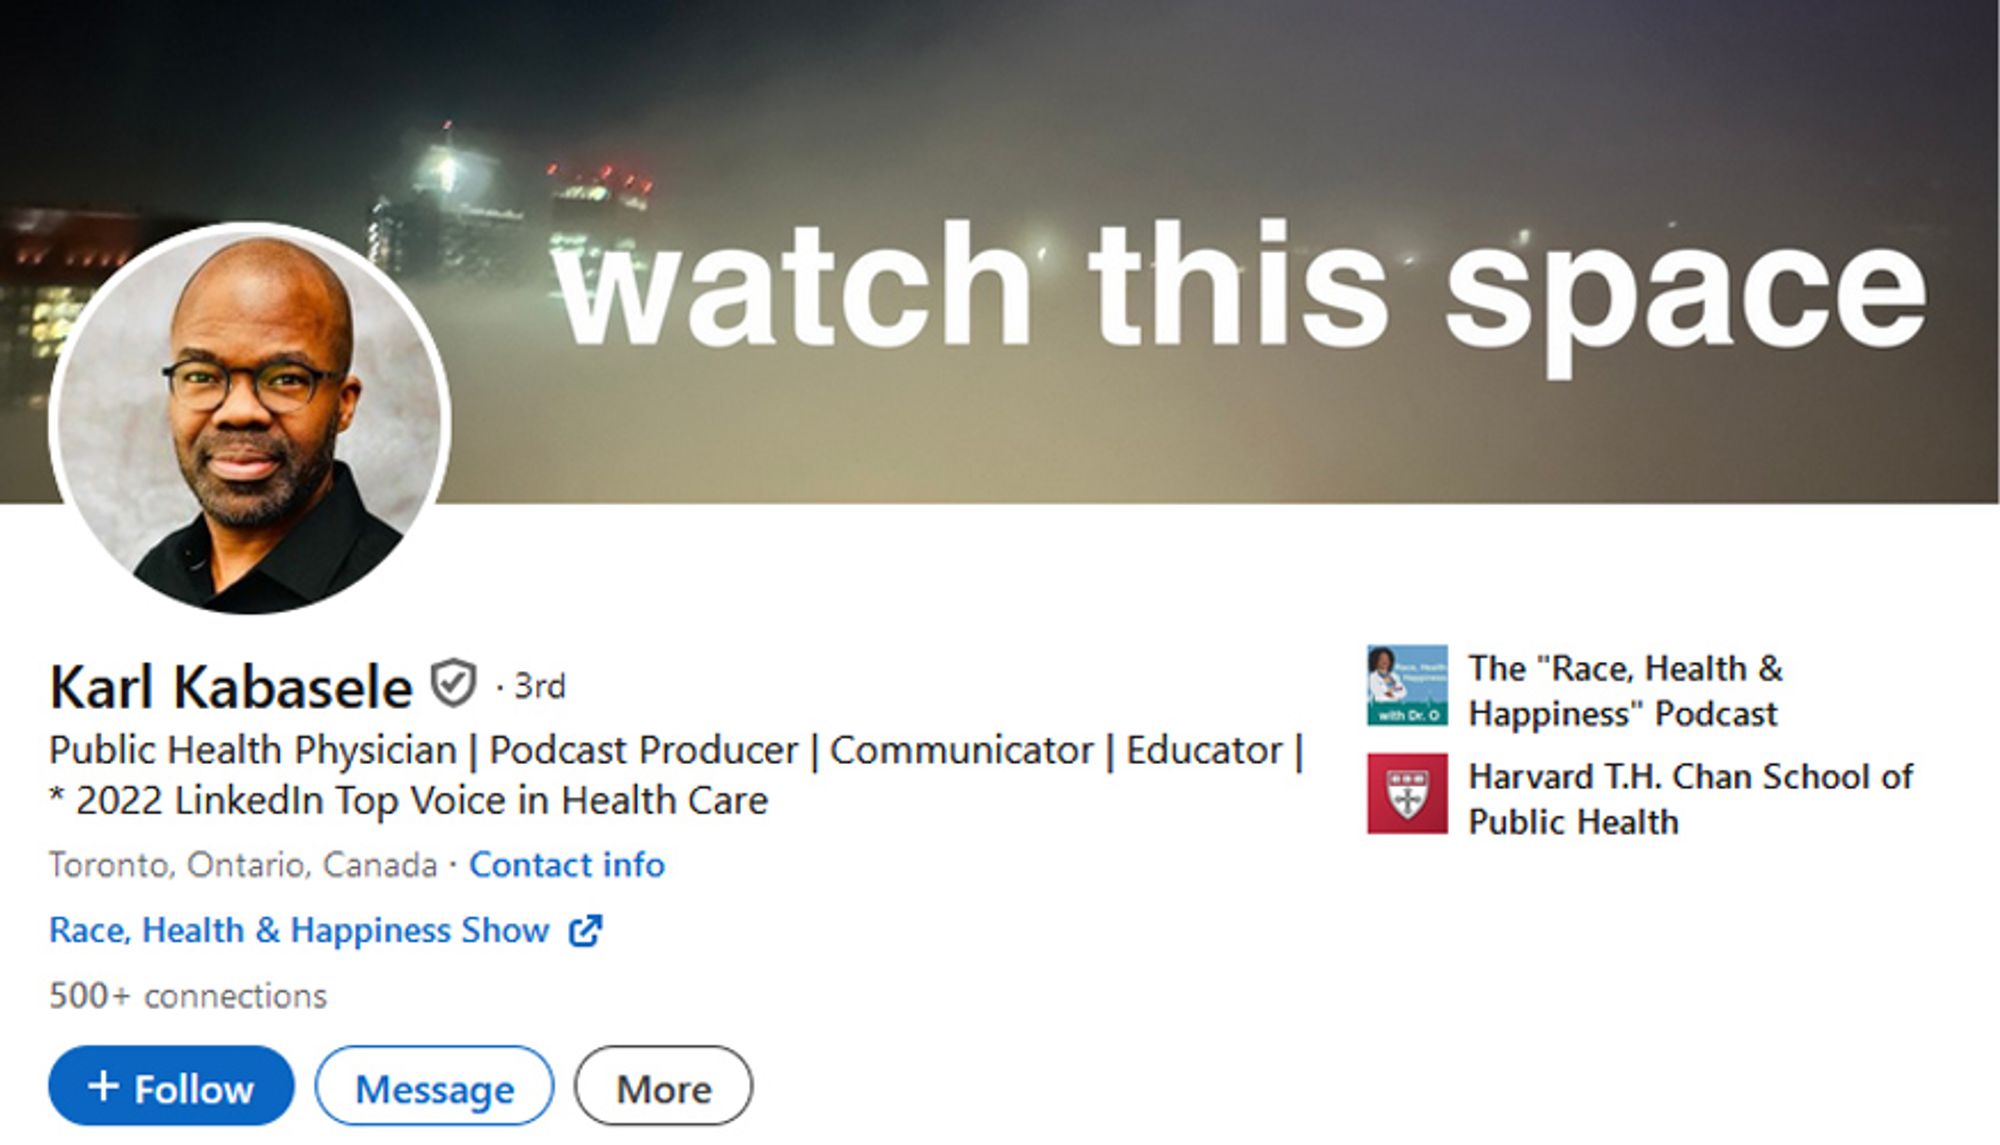This screenshot has width=2000, height=1145.
Task: Click the Harvard shield logo icon
Action: pyautogui.click(x=1407, y=794)
